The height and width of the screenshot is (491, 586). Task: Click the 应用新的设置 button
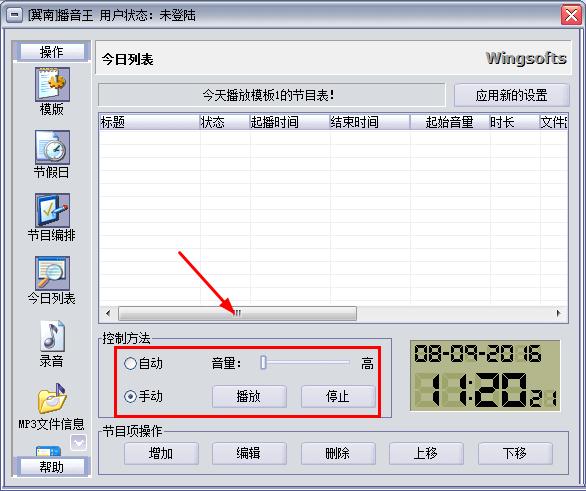click(x=511, y=95)
